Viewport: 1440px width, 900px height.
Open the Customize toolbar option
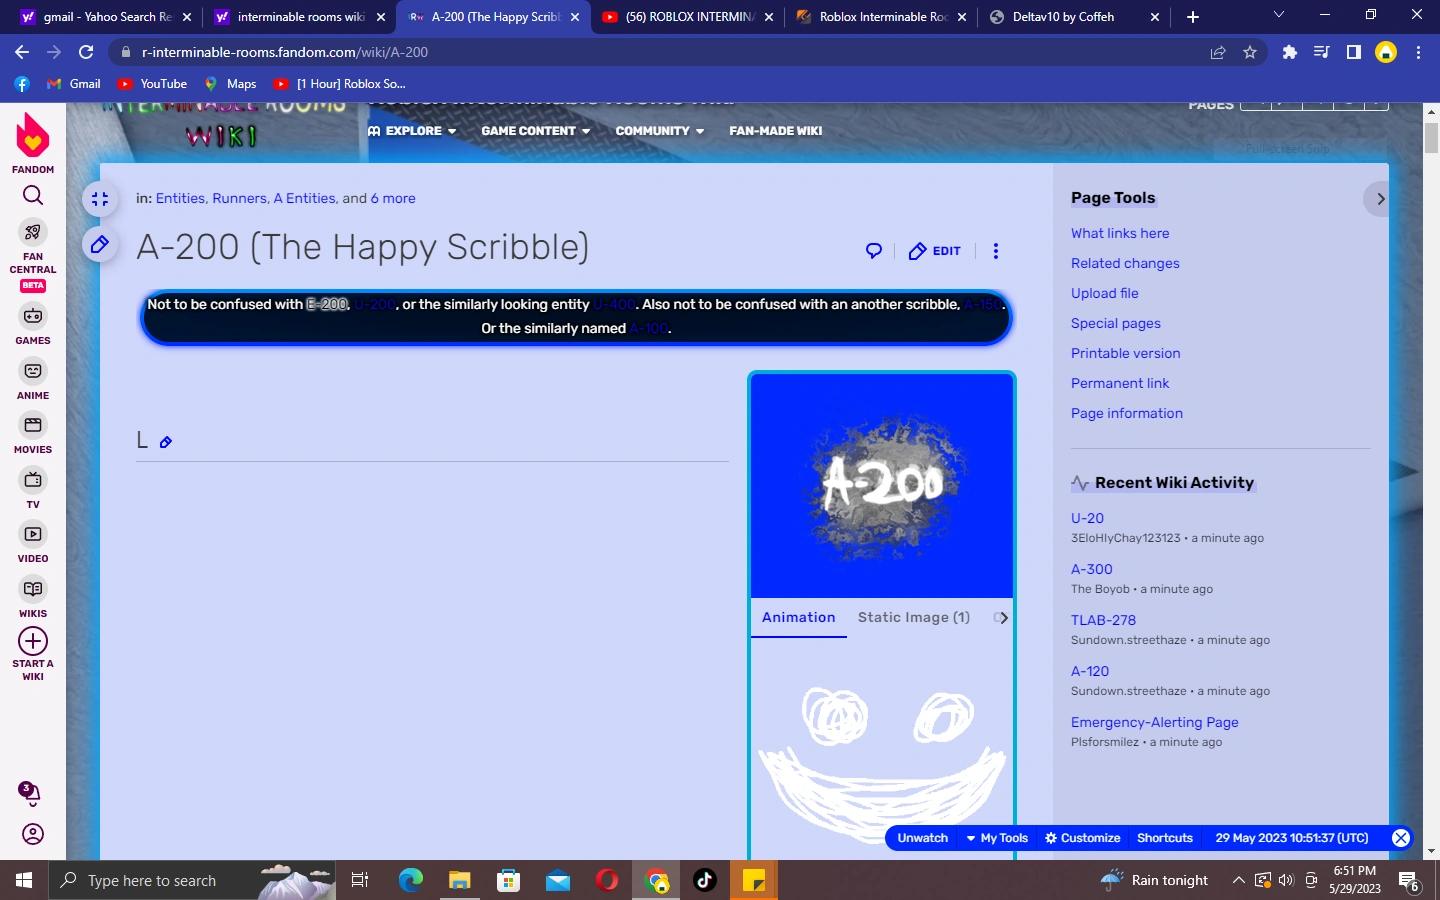pos(1083,838)
